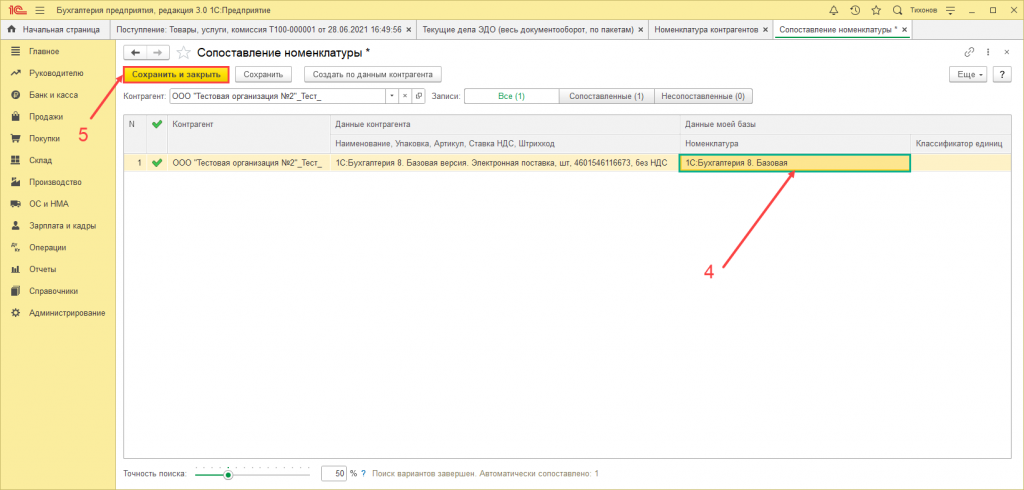Go to Начальная страница tab
Screen dimensions: 1024x490
pyautogui.click(x=55, y=29)
